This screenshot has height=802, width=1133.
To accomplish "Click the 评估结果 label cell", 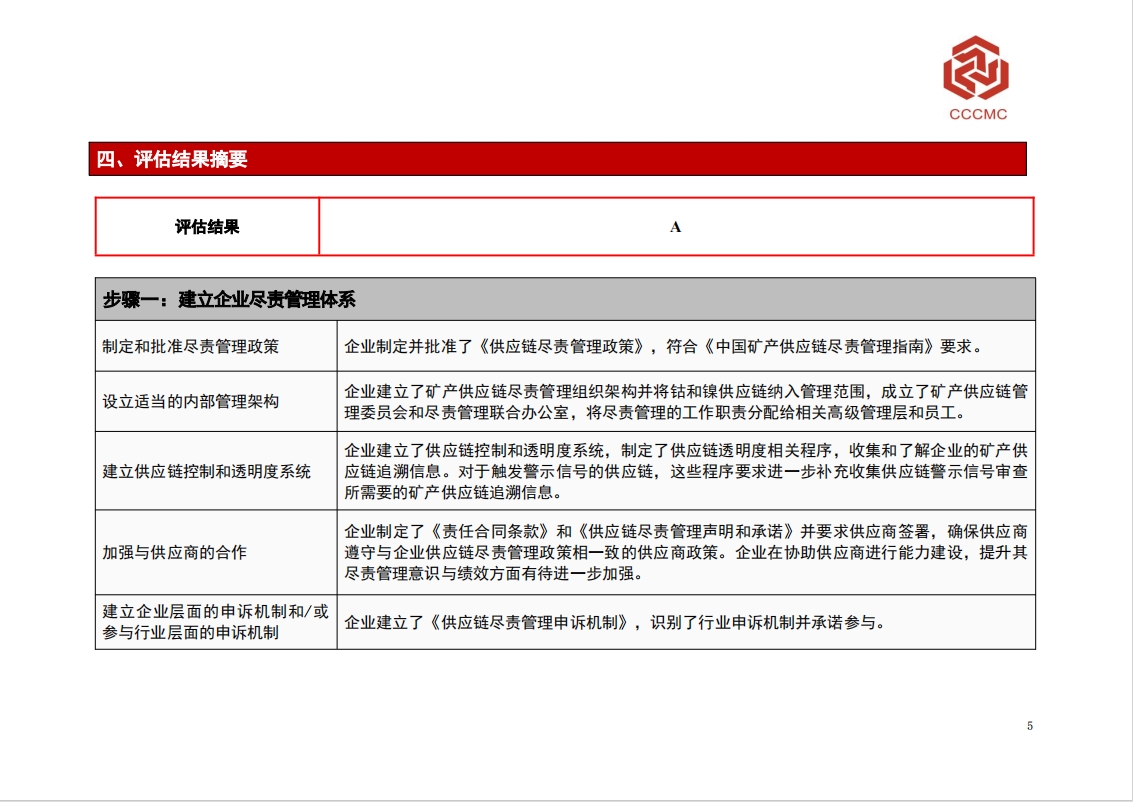I will coord(207,227).
